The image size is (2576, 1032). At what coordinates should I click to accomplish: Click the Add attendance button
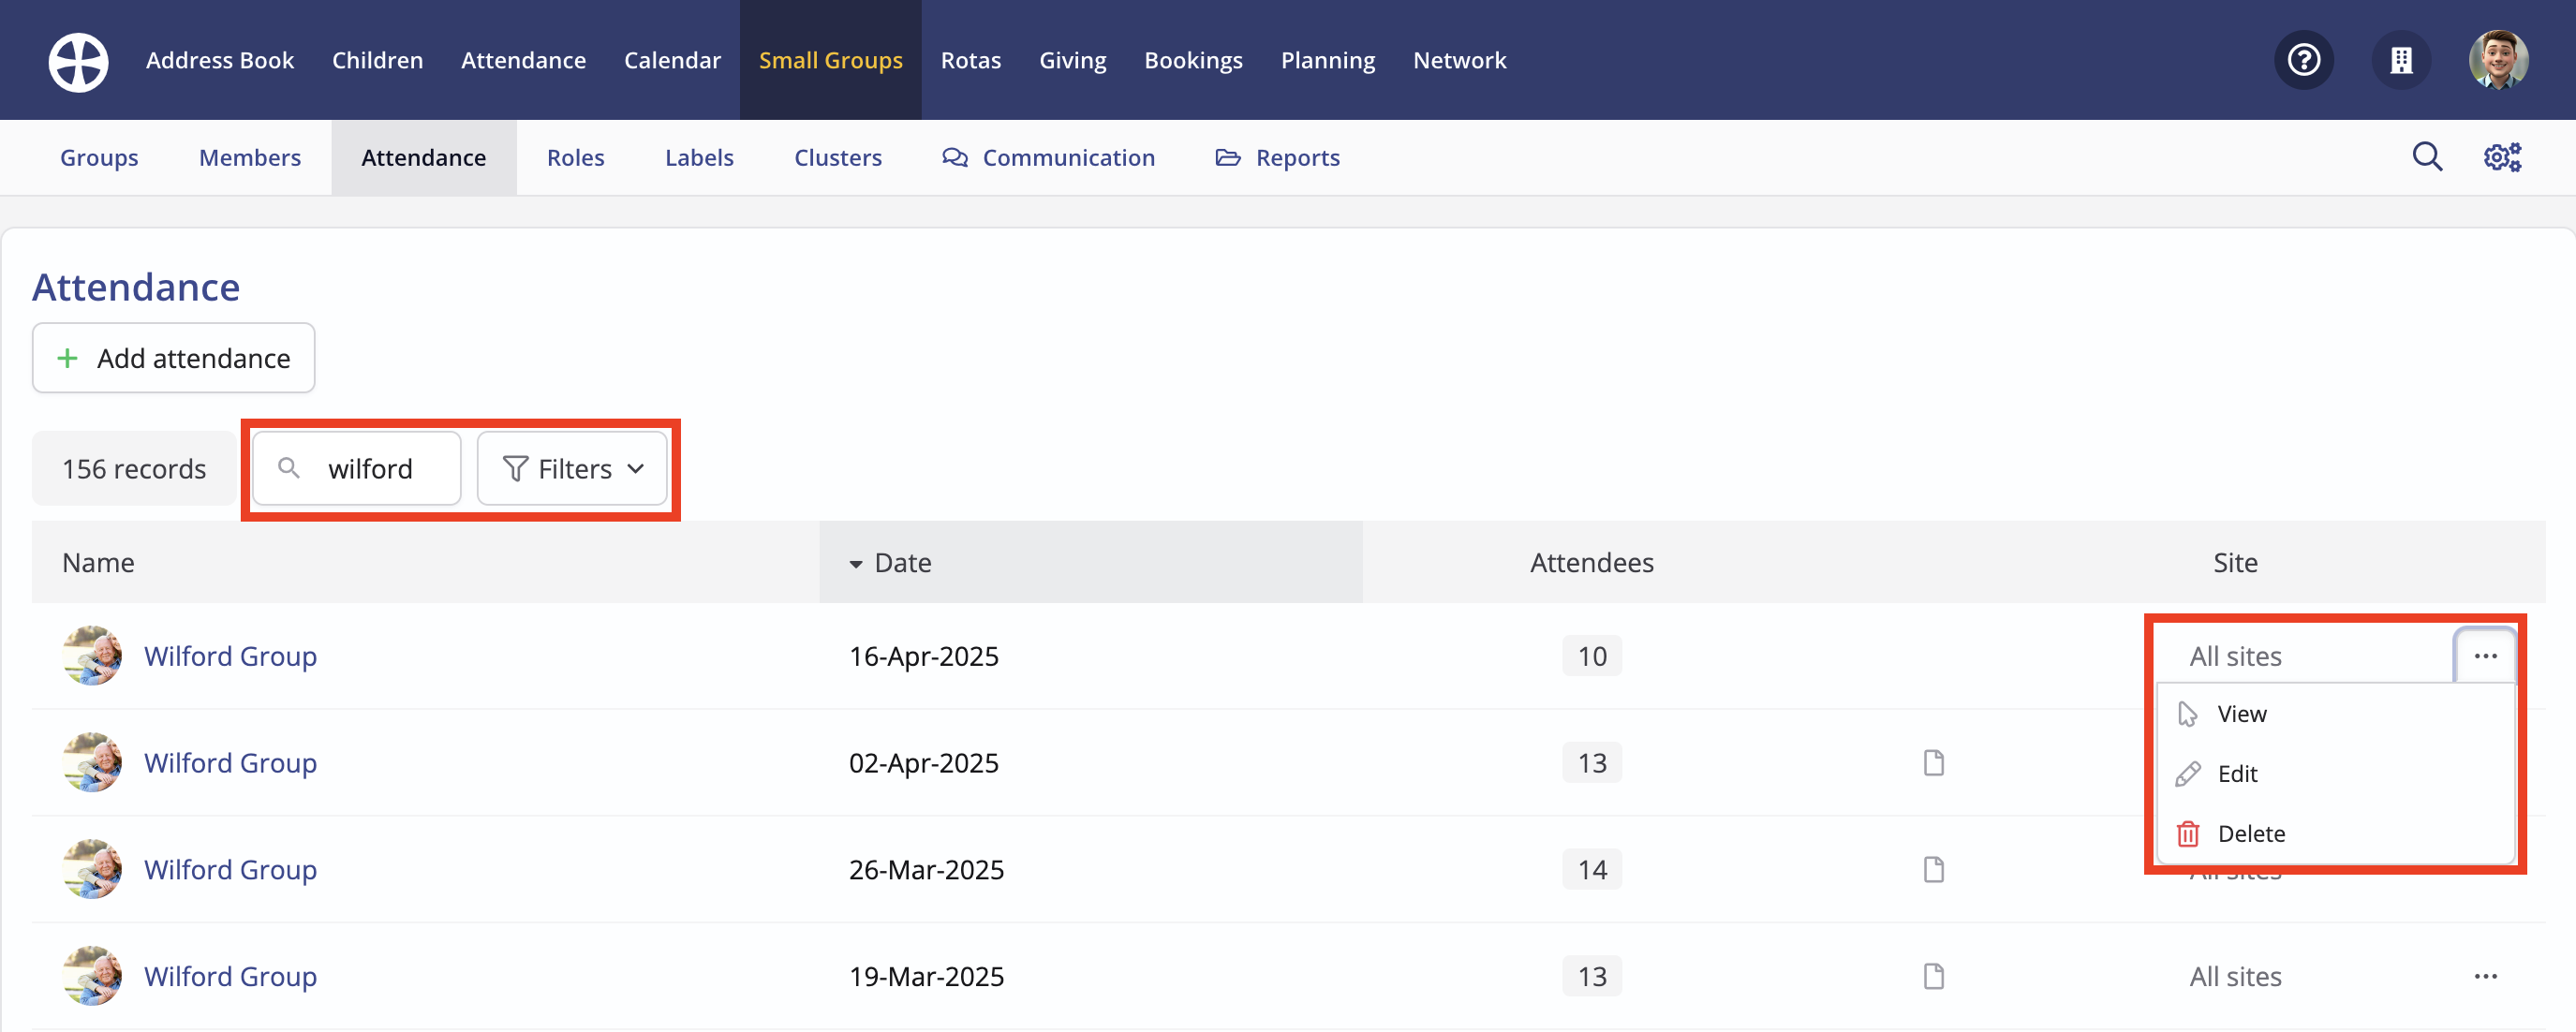174,358
